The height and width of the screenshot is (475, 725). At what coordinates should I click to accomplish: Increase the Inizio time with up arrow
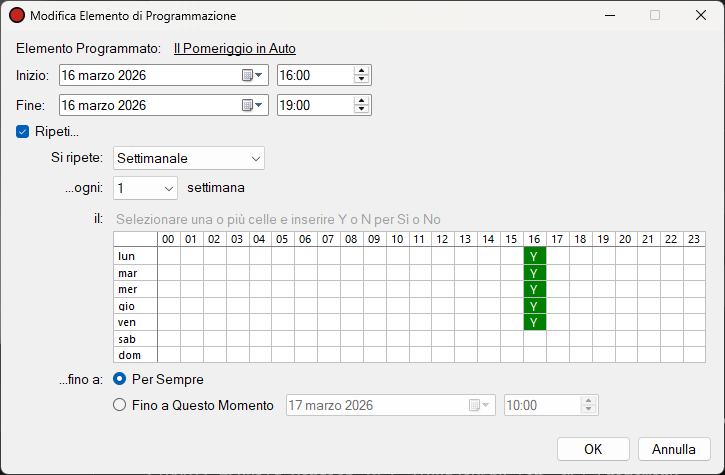tap(362, 71)
